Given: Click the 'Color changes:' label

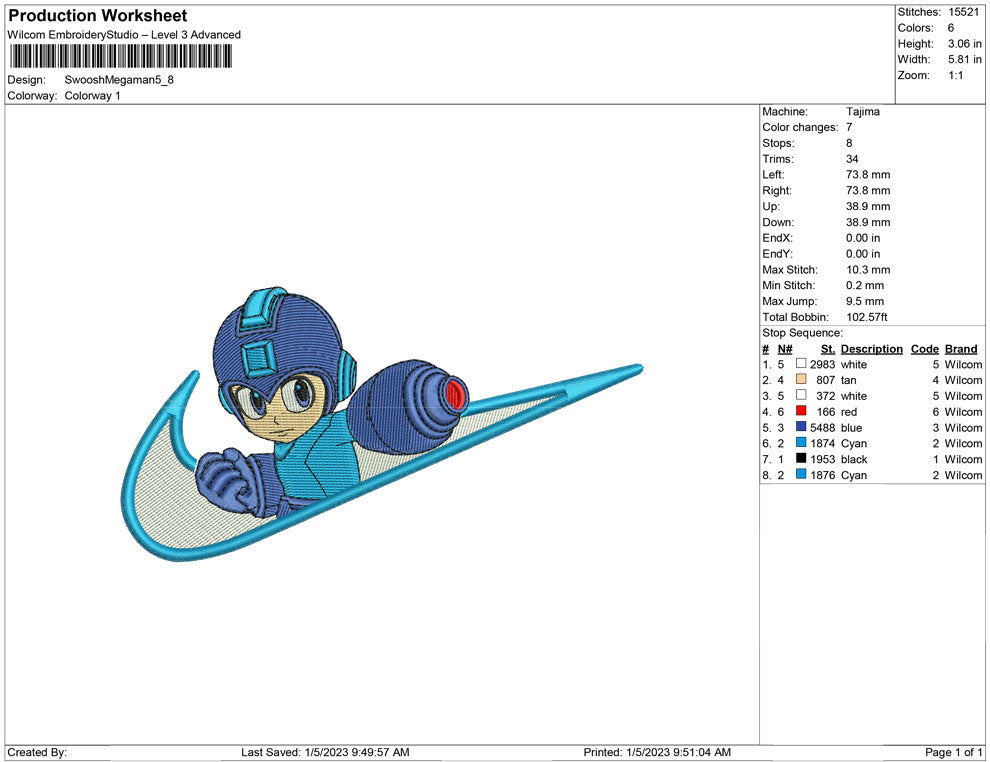Looking at the screenshot, I should click(801, 127).
